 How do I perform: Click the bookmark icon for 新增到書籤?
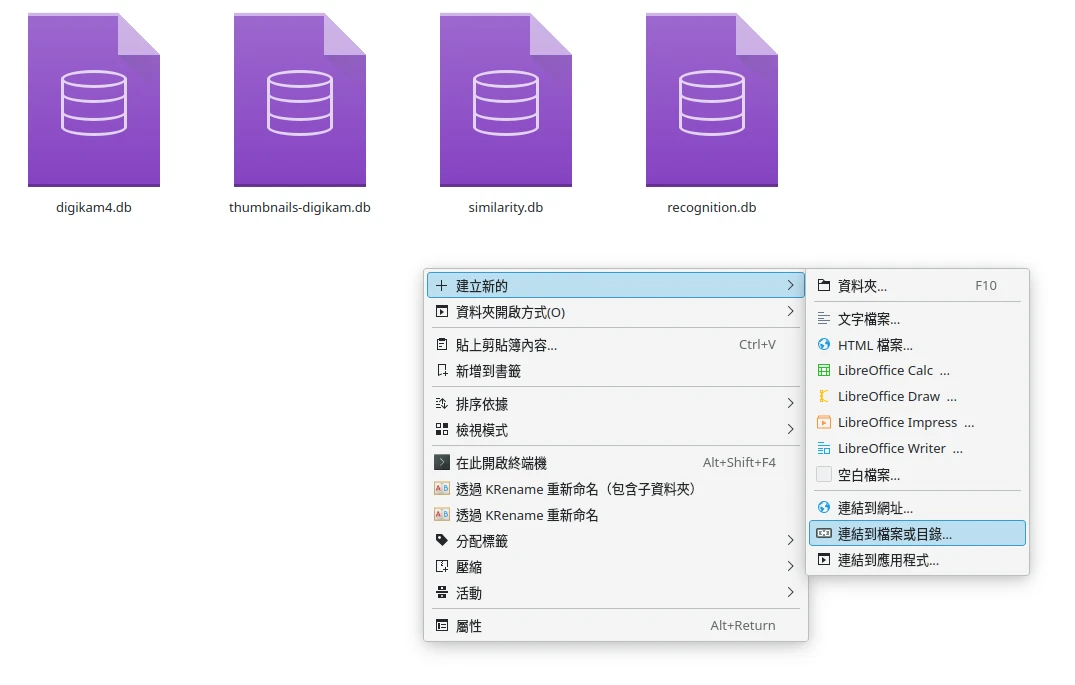click(x=442, y=370)
